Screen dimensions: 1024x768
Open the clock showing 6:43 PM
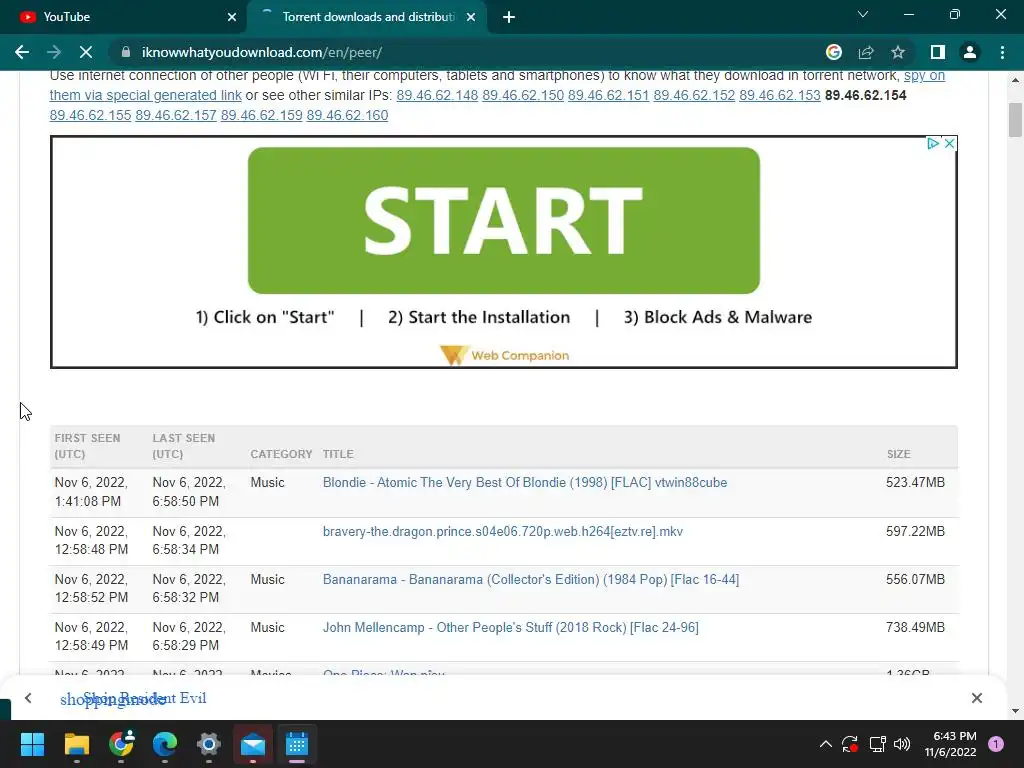point(950,744)
